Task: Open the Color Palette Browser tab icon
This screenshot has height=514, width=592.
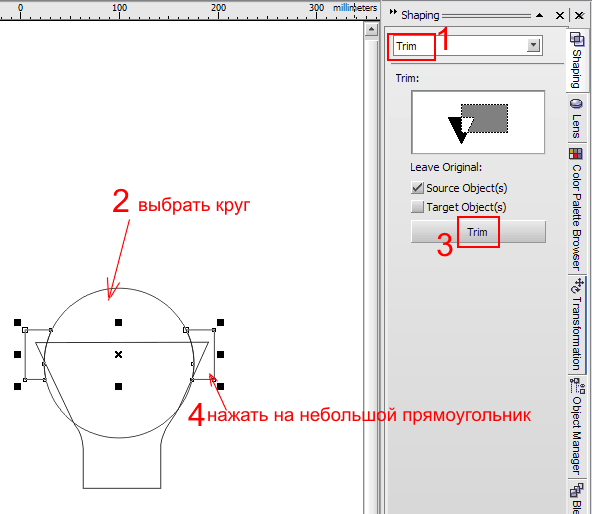Action: 576,154
